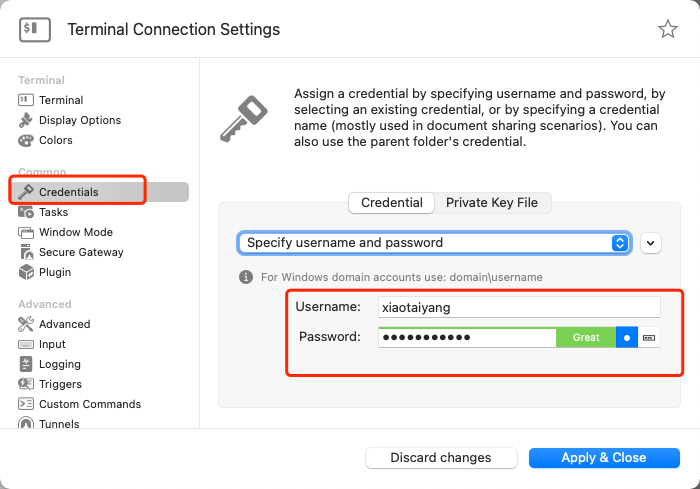Open the password generator icon
Screen dimensions: 700x489
coord(650,338)
